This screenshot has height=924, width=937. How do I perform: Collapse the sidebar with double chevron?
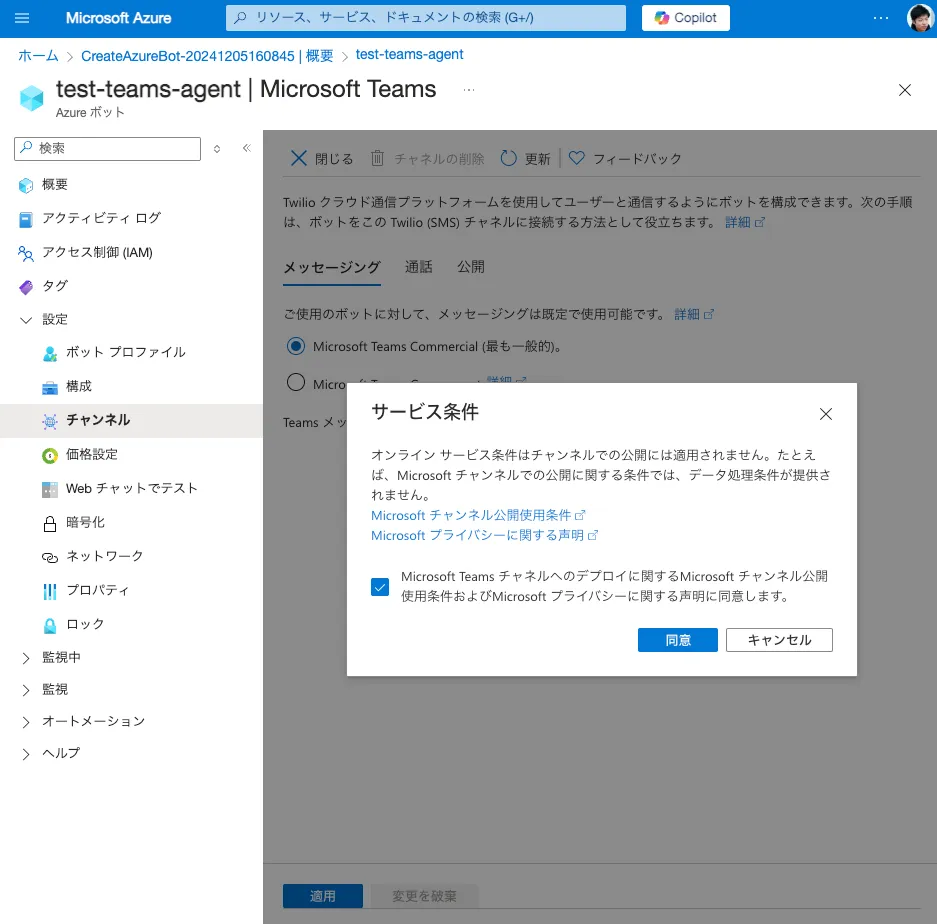tap(247, 148)
